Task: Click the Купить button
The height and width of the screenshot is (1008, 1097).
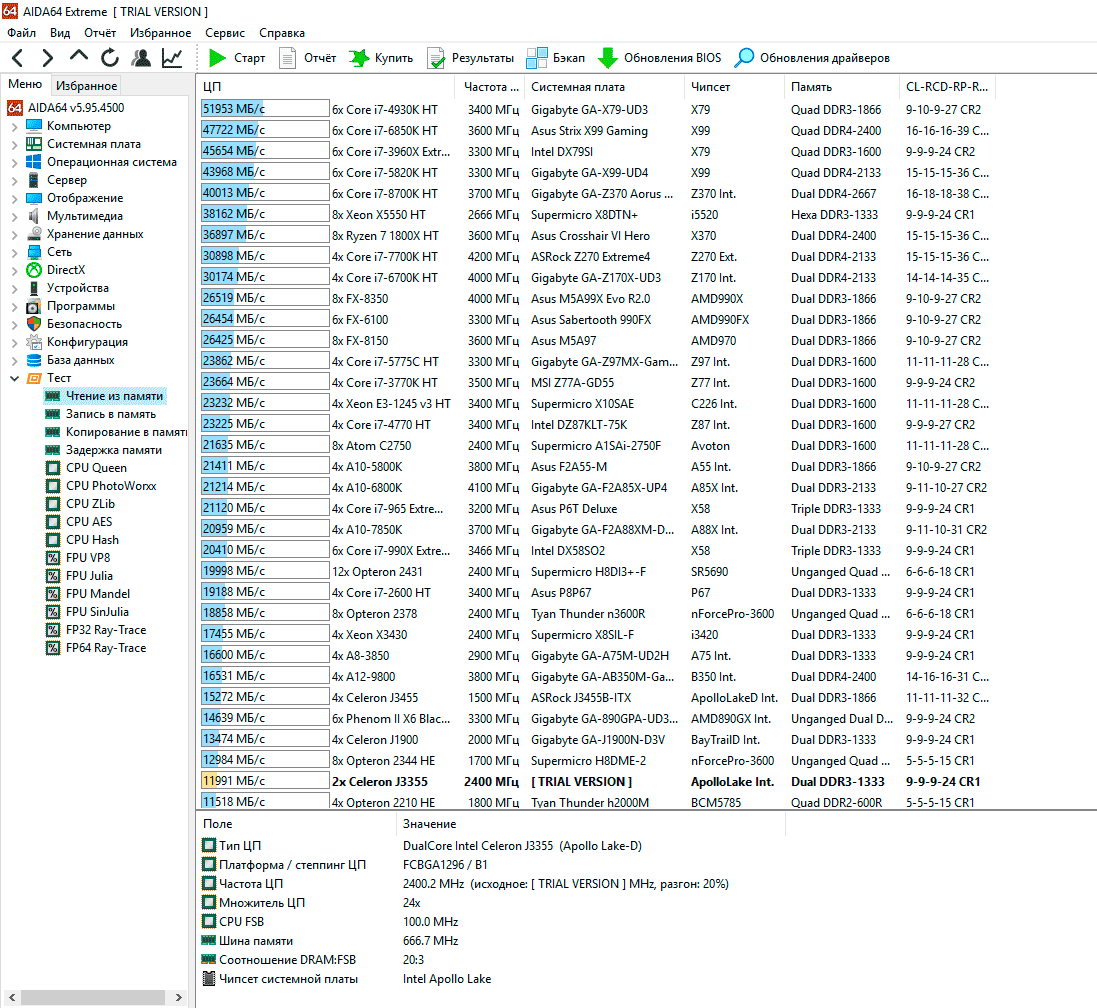Action: [381, 58]
